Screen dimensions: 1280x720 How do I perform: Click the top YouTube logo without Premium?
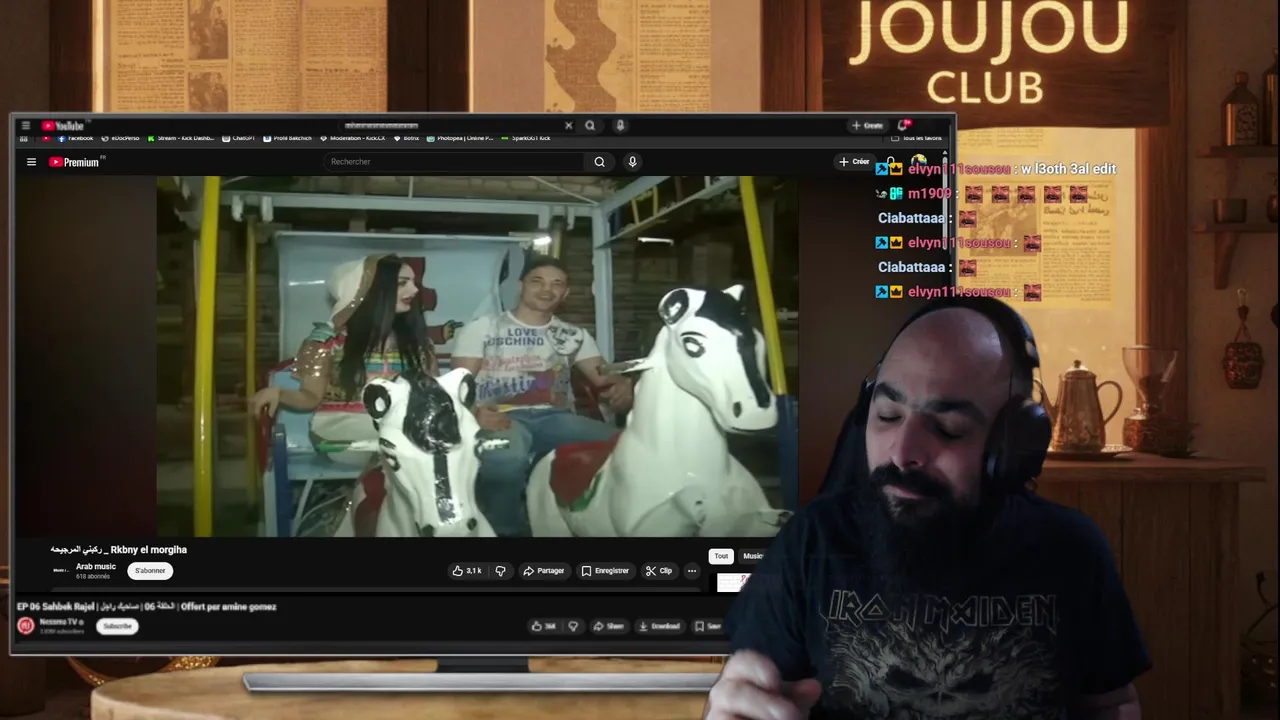click(x=63, y=126)
